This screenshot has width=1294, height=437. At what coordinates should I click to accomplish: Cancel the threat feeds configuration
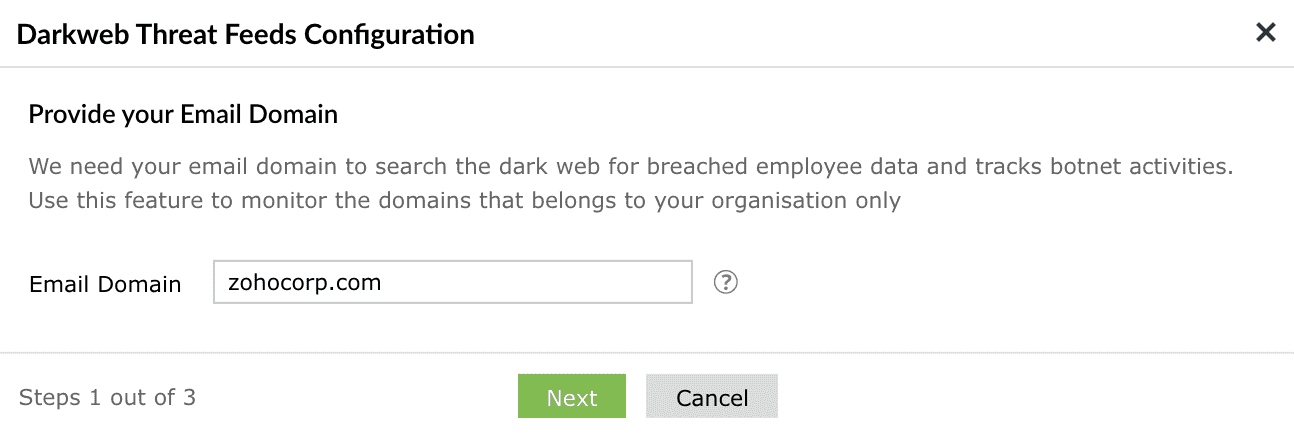711,397
